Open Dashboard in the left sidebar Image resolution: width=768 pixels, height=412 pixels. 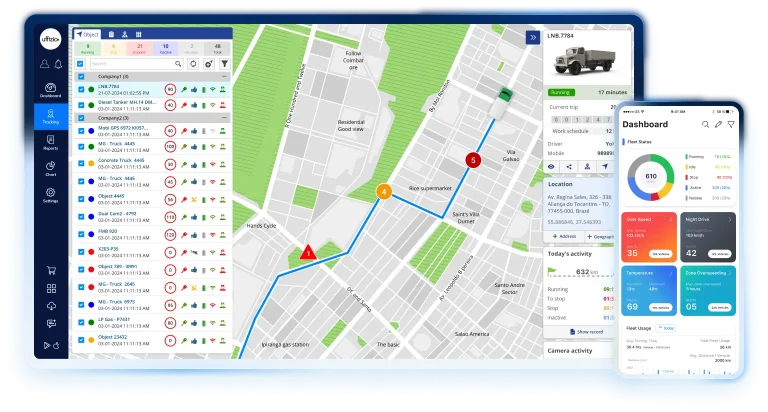click(50, 87)
